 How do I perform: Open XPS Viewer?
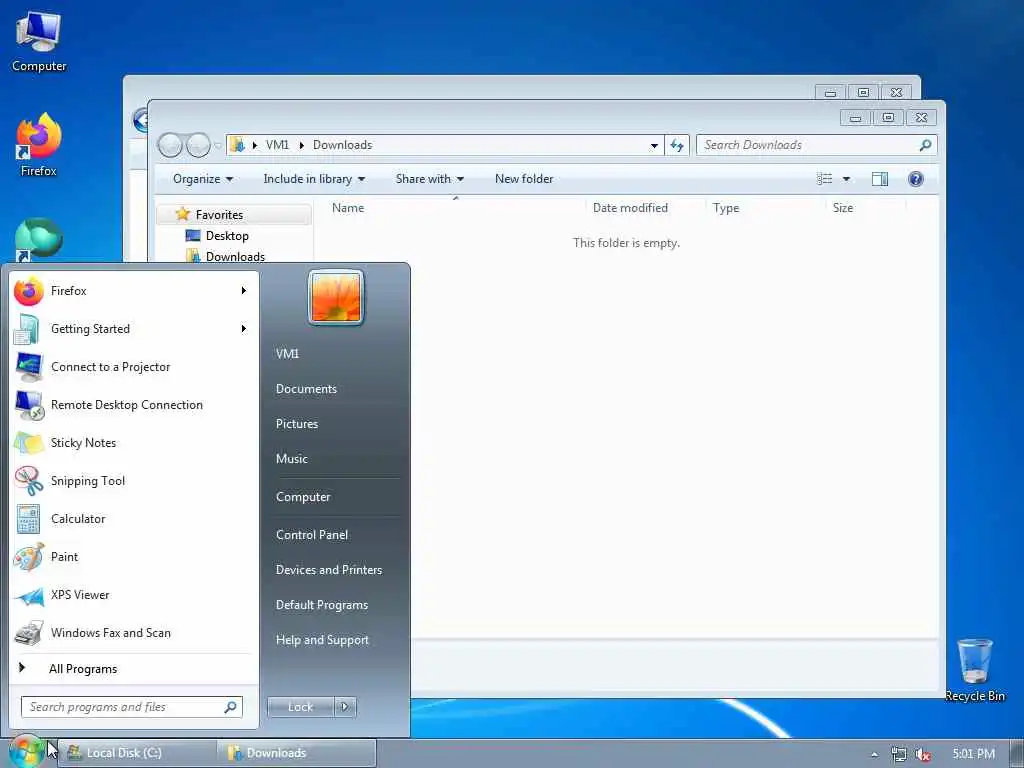(x=134, y=595)
